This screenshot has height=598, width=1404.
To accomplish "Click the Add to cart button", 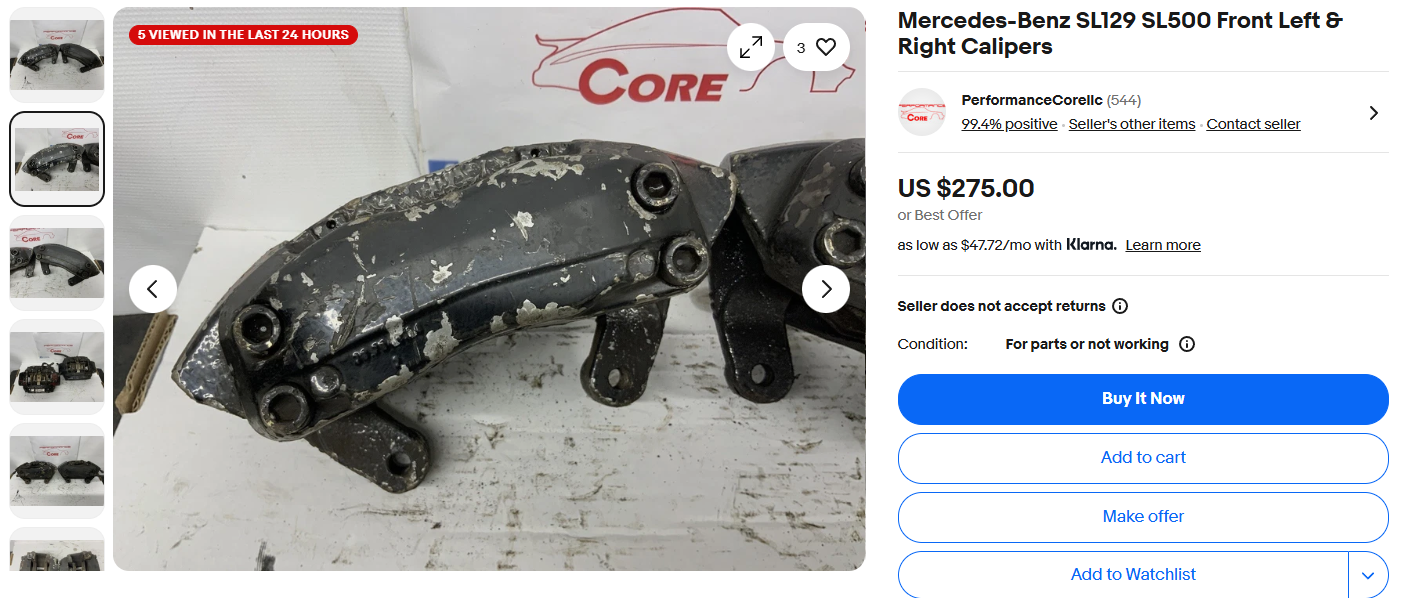I will (1143, 458).
